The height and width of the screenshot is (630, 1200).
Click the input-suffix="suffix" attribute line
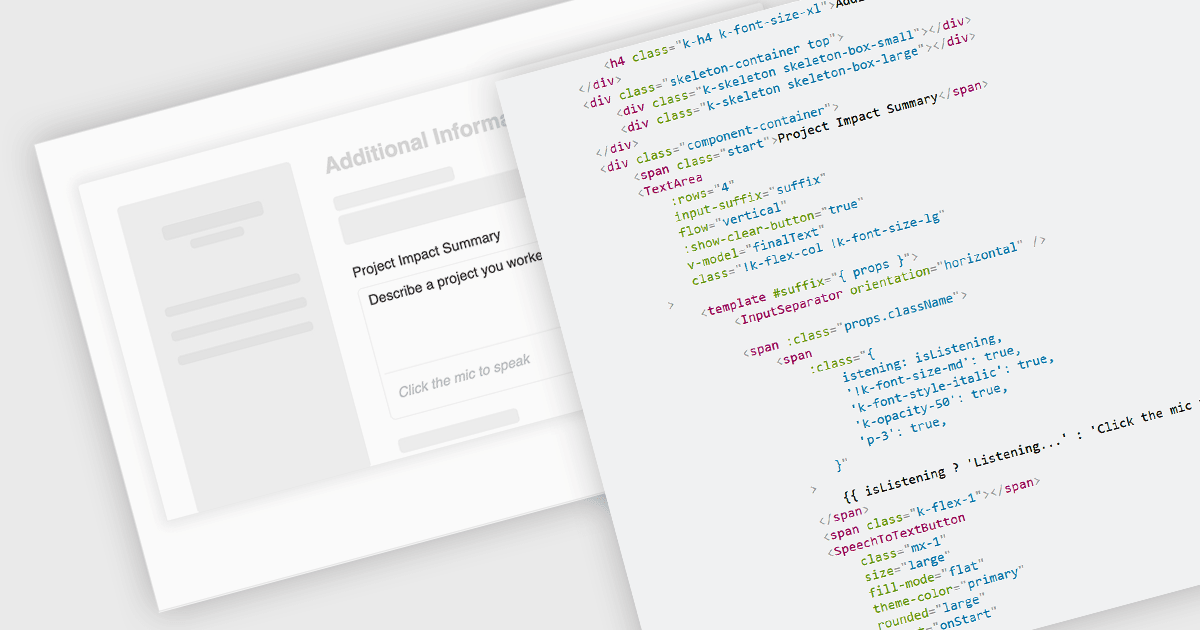click(750, 198)
